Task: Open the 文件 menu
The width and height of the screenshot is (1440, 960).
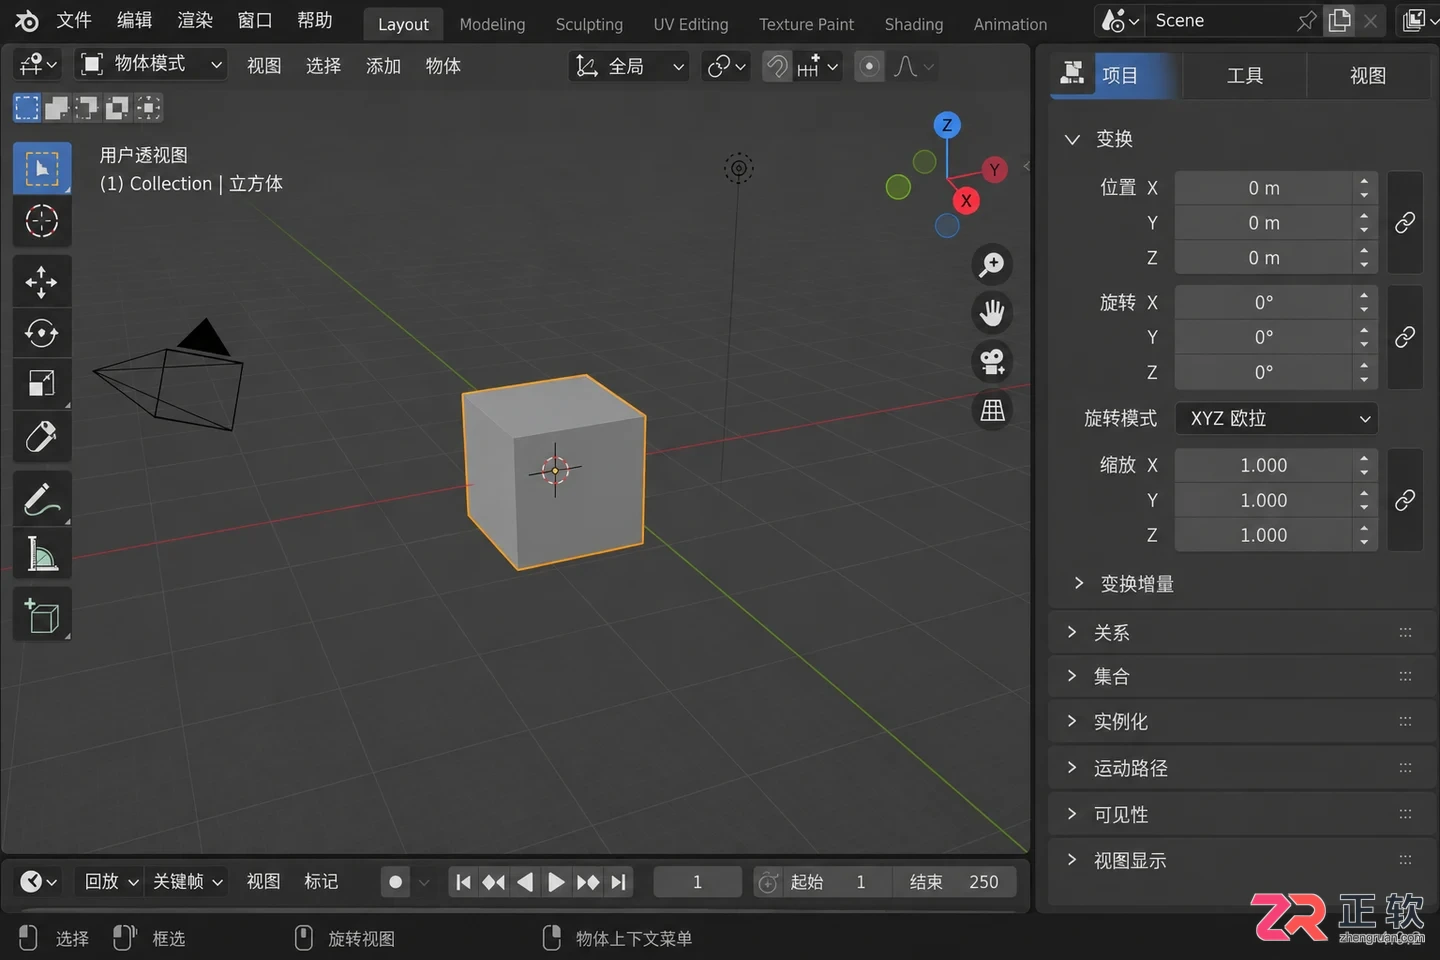Action: (74, 21)
